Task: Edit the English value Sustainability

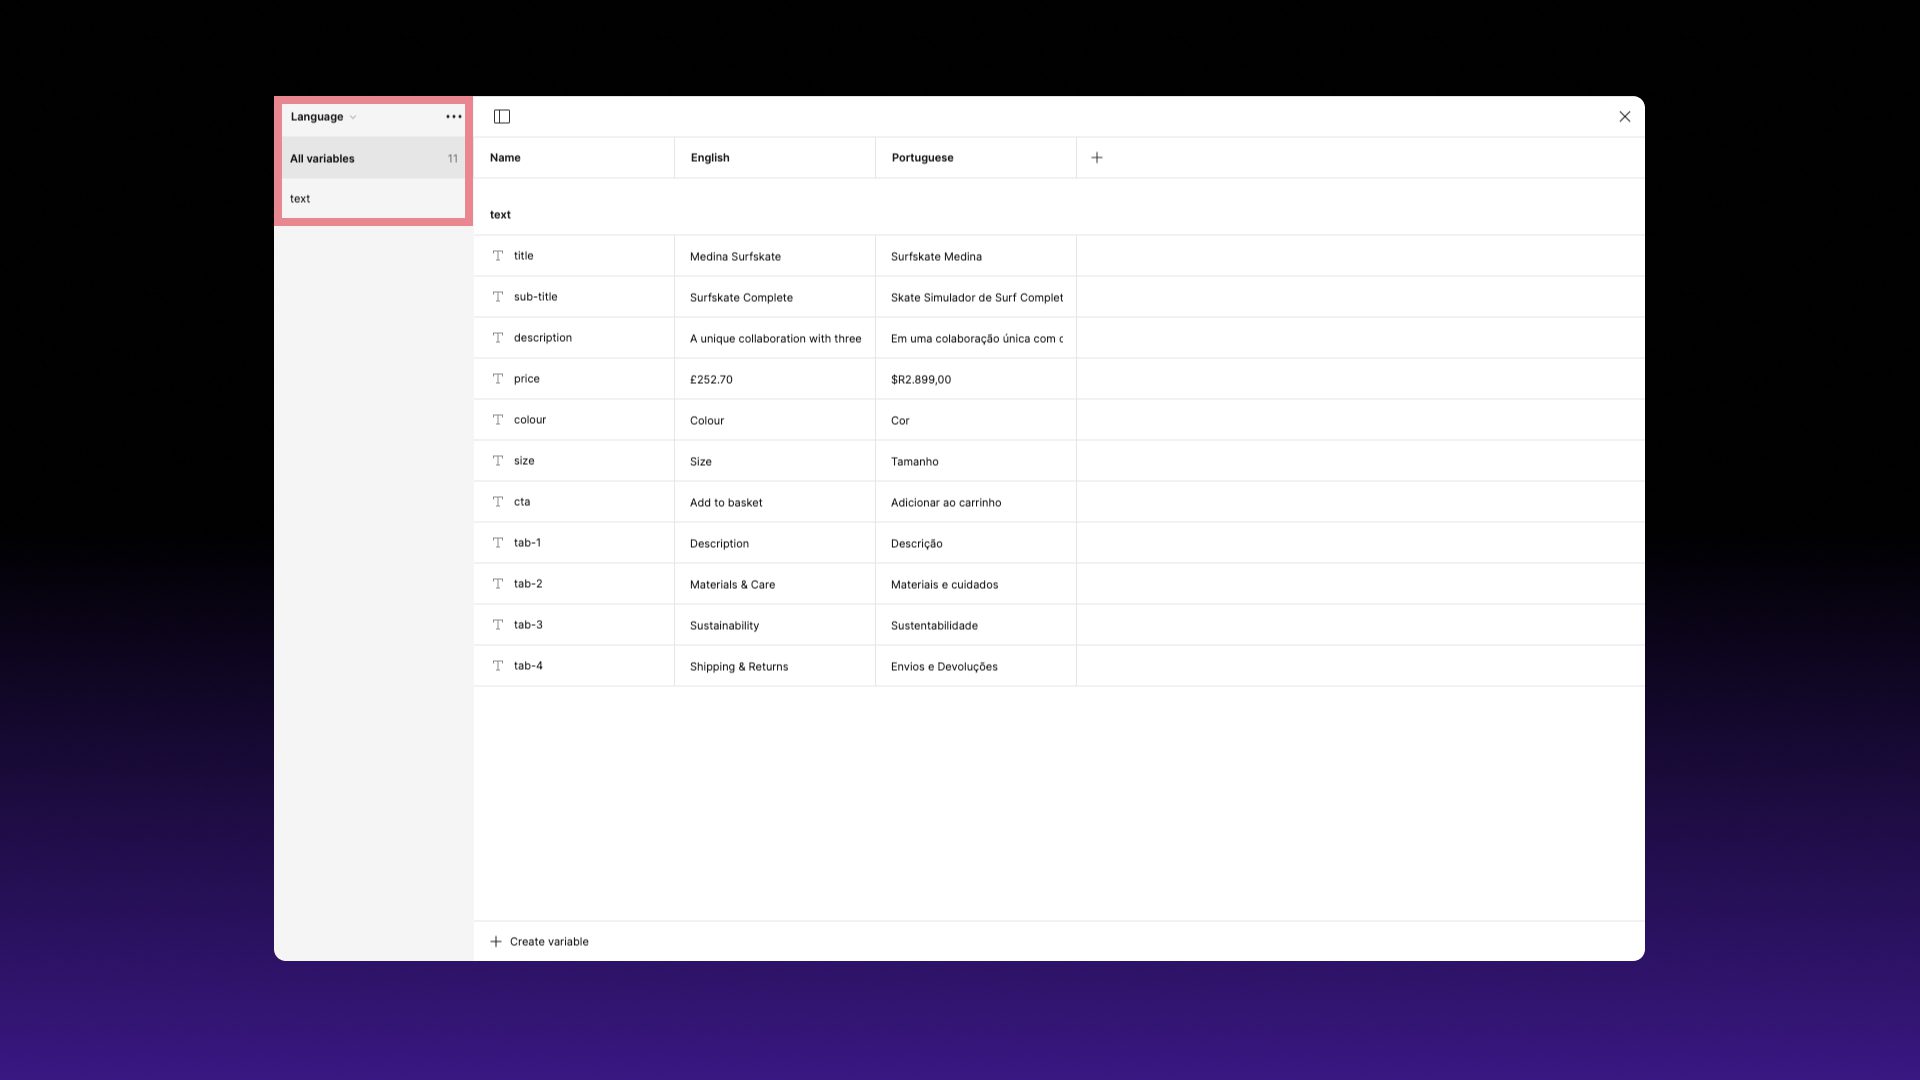Action: click(725, 625)
